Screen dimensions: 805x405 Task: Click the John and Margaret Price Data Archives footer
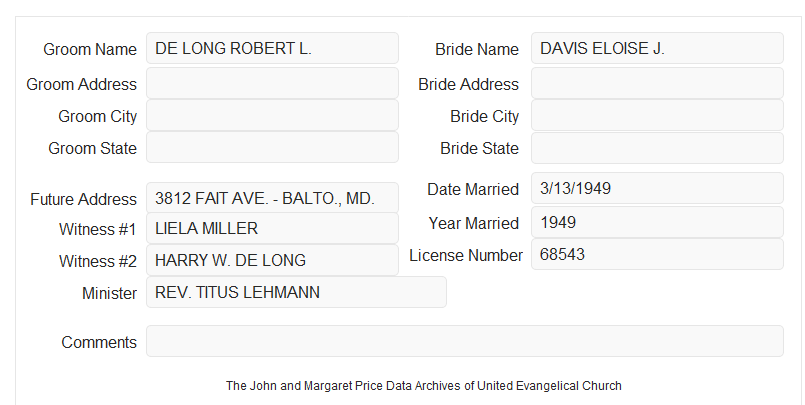[424, 385]
